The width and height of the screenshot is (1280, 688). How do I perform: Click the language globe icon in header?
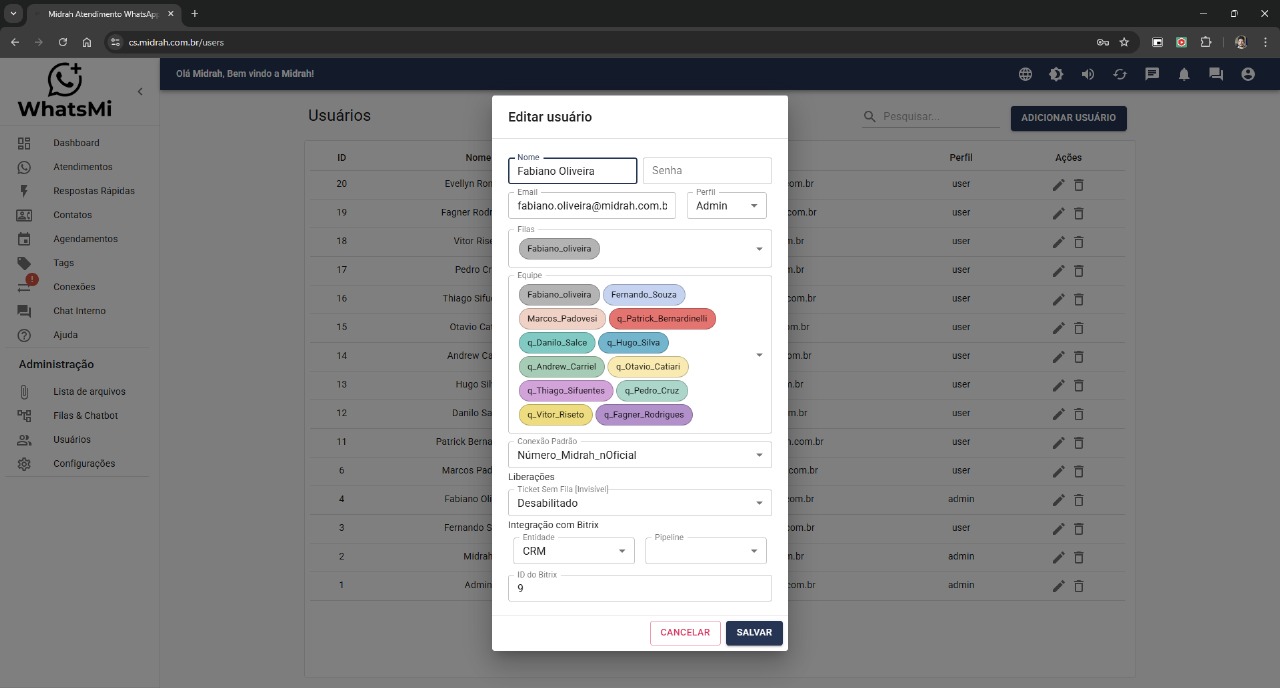[1025, 74]
